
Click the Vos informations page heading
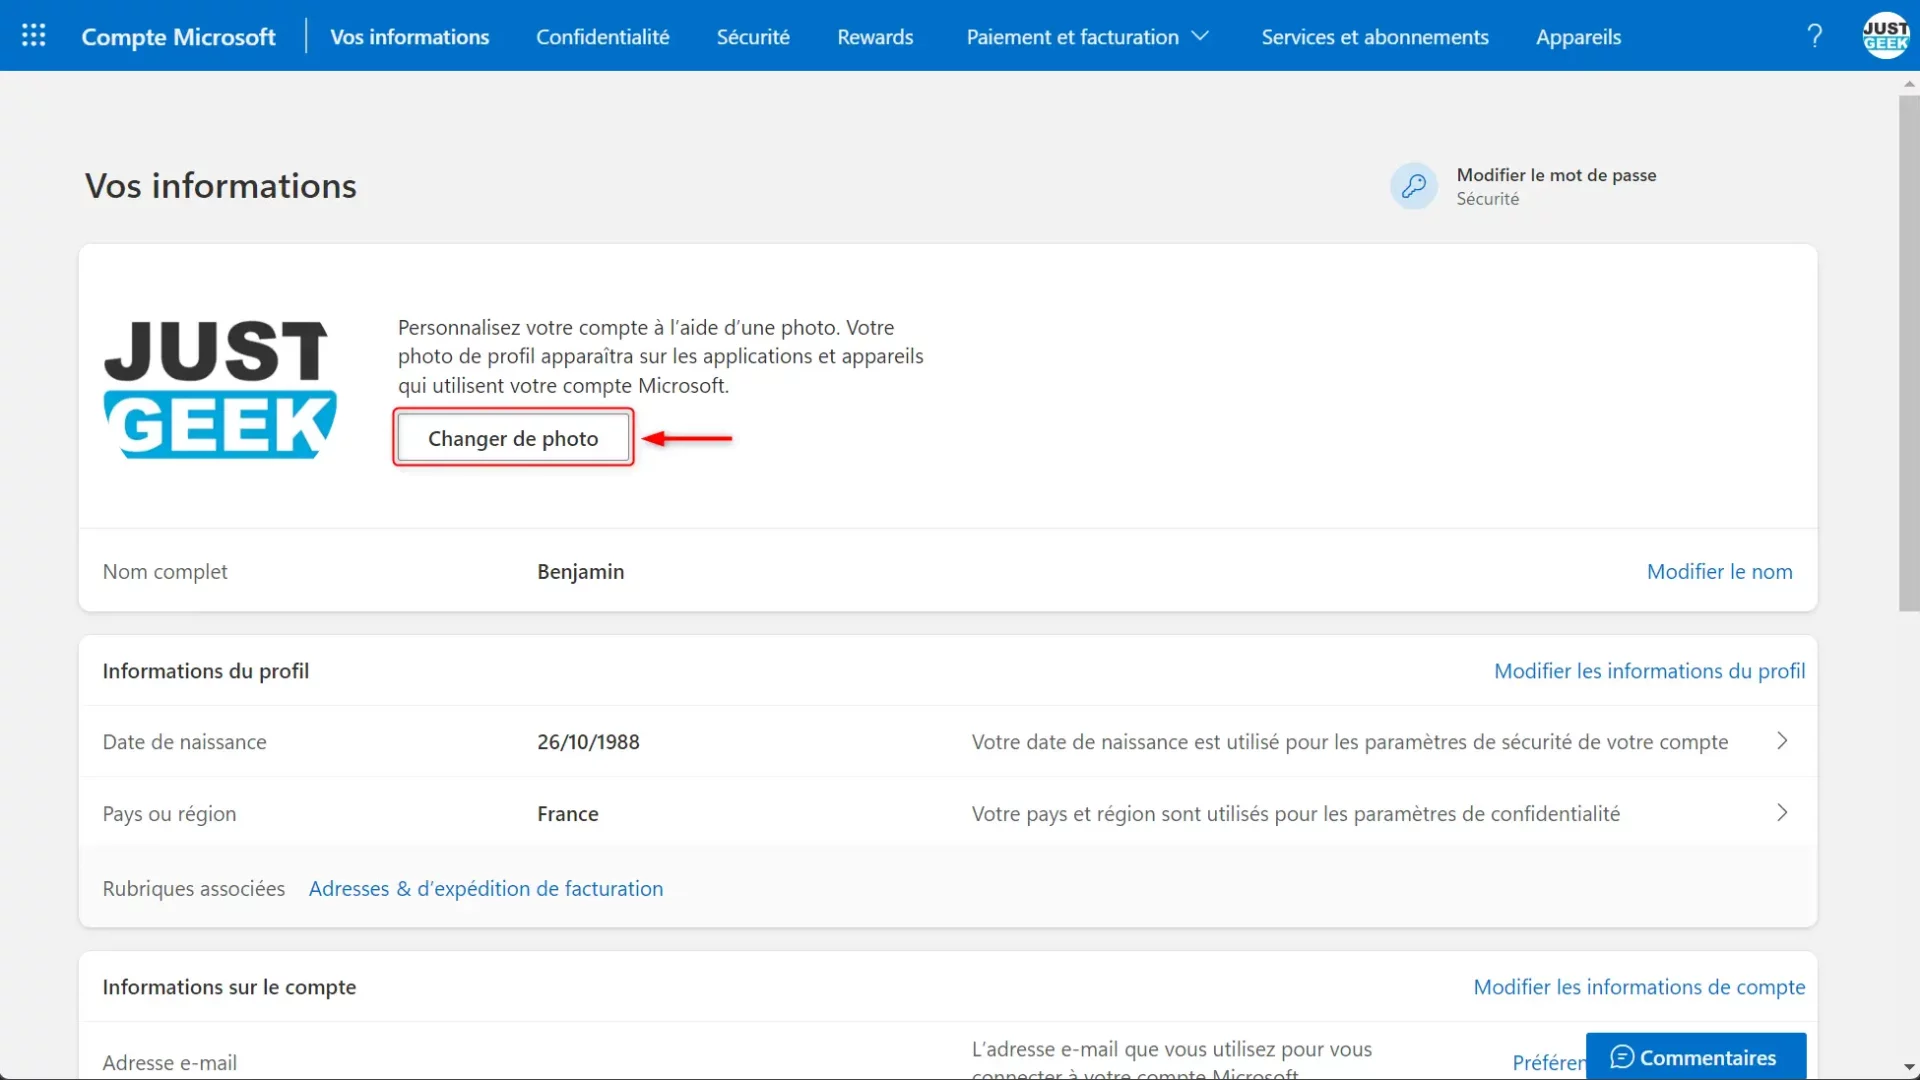click(x=221, y=186)
